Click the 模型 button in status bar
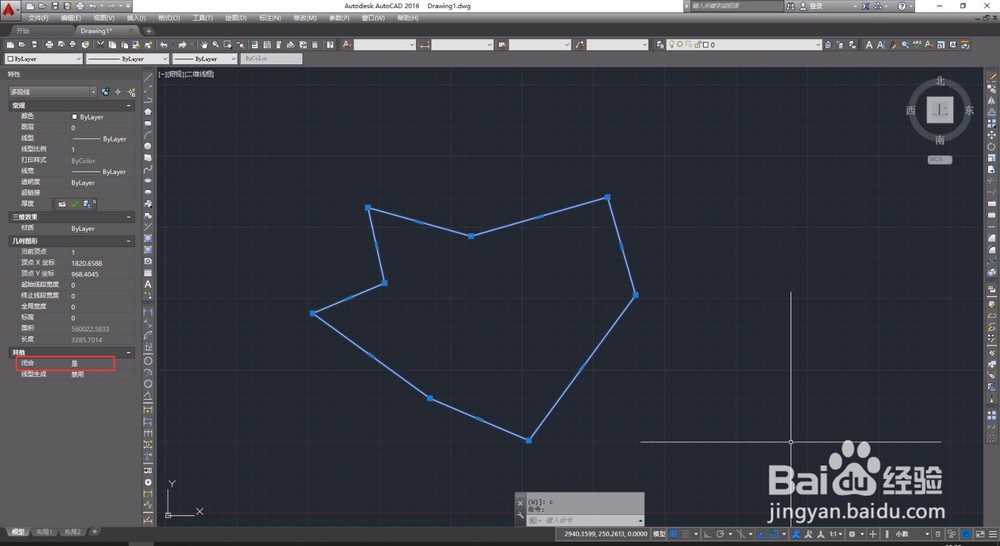1000x546 pixels. pyautogui.click(x=659, y=534)
